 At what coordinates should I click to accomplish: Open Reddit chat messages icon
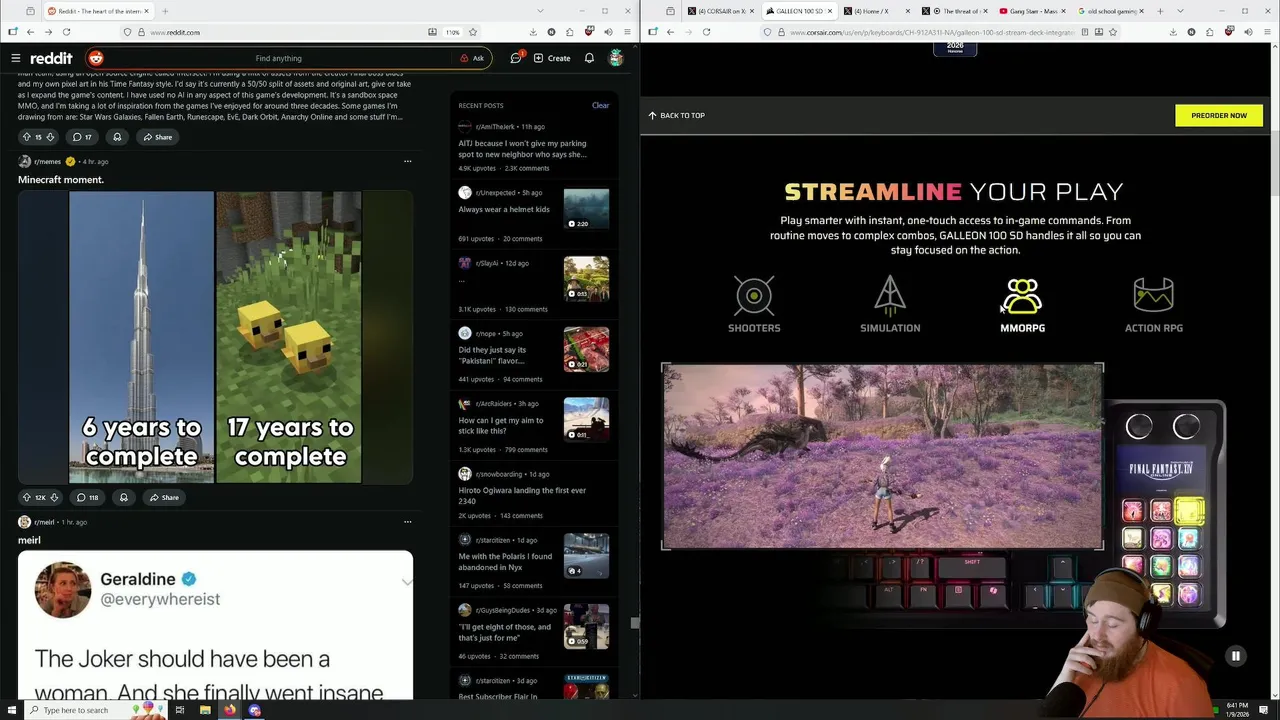pyautogui.click(x=516, y=58)
